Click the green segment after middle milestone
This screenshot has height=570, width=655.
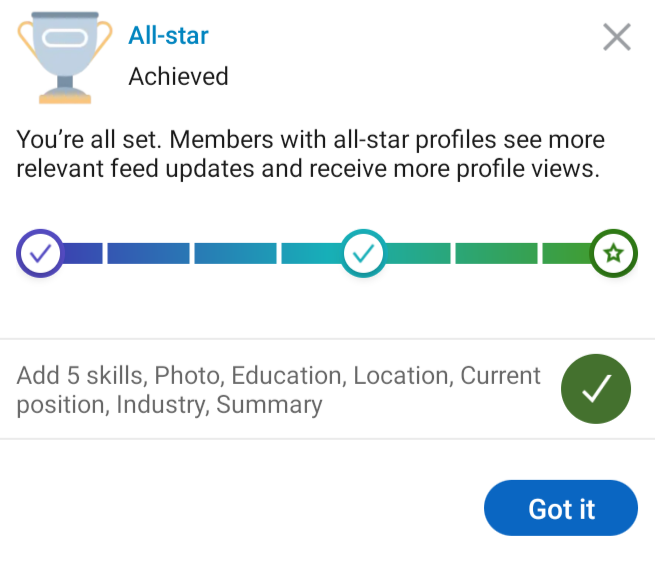pos(418,253)
